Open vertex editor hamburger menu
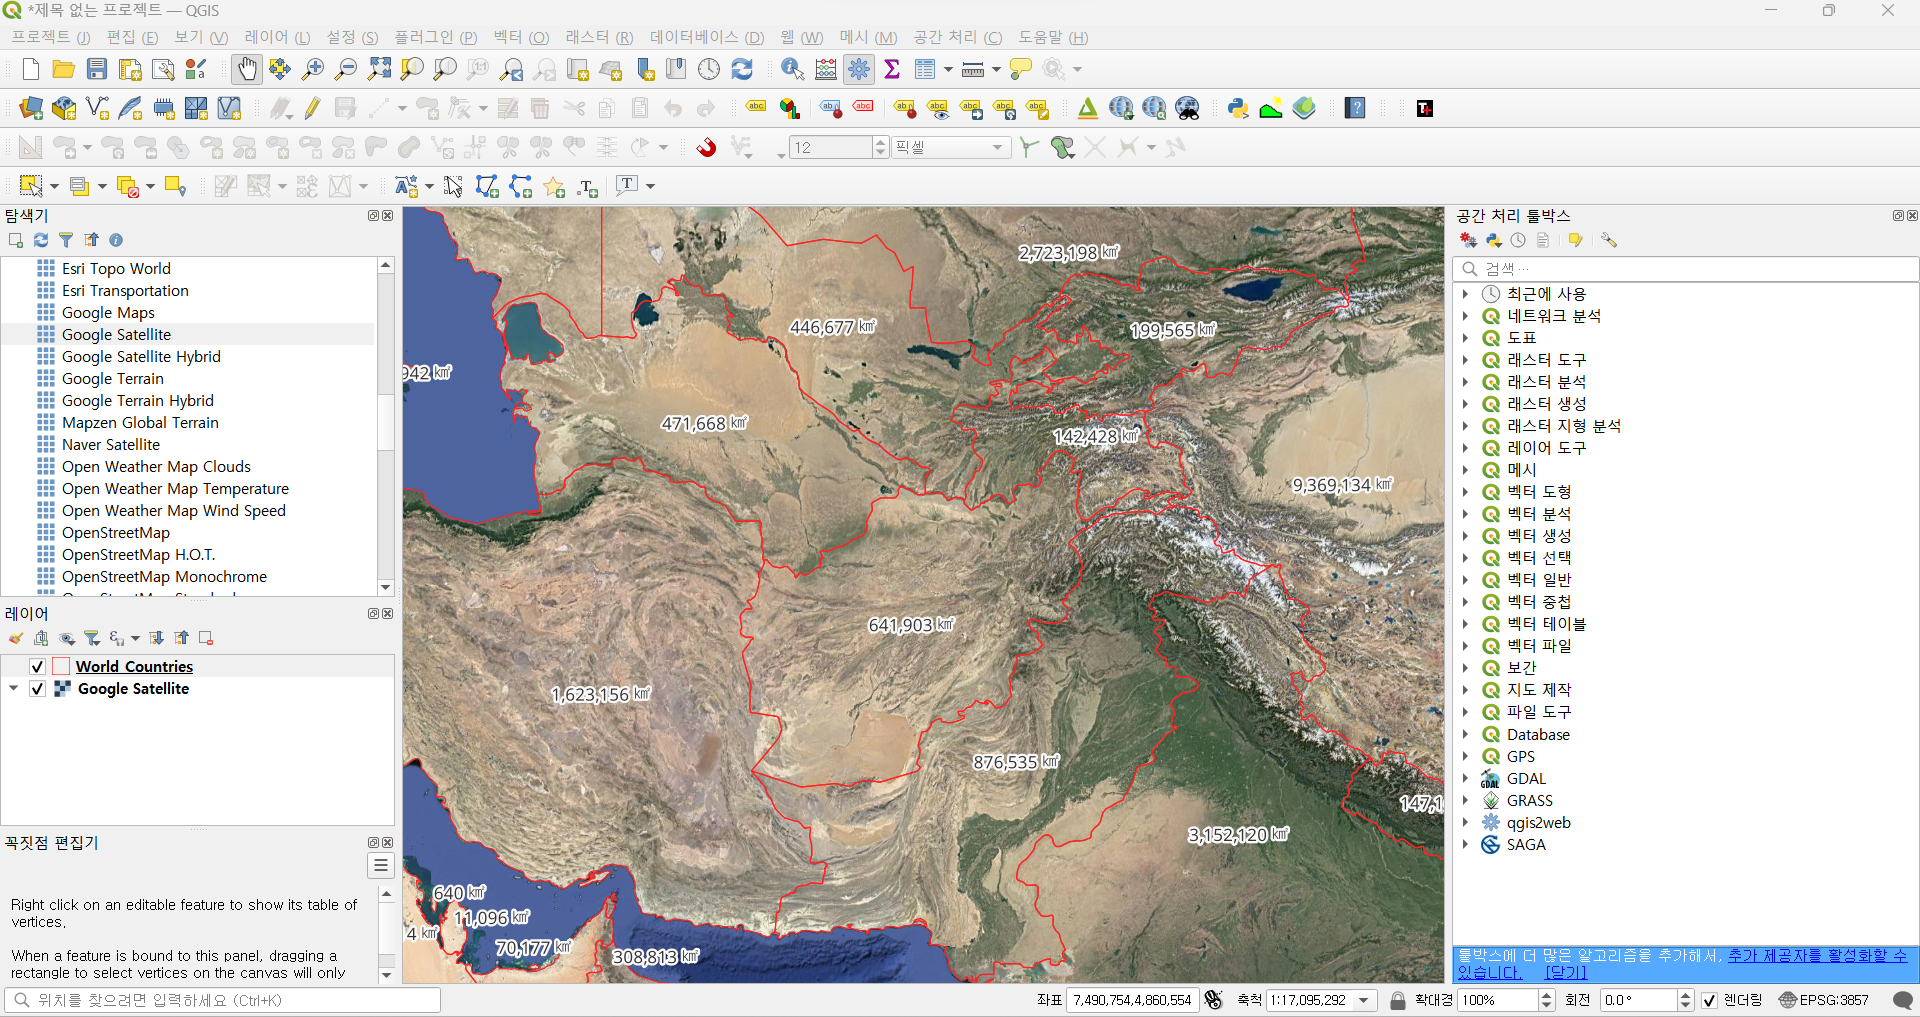 [x=381, y=865]
